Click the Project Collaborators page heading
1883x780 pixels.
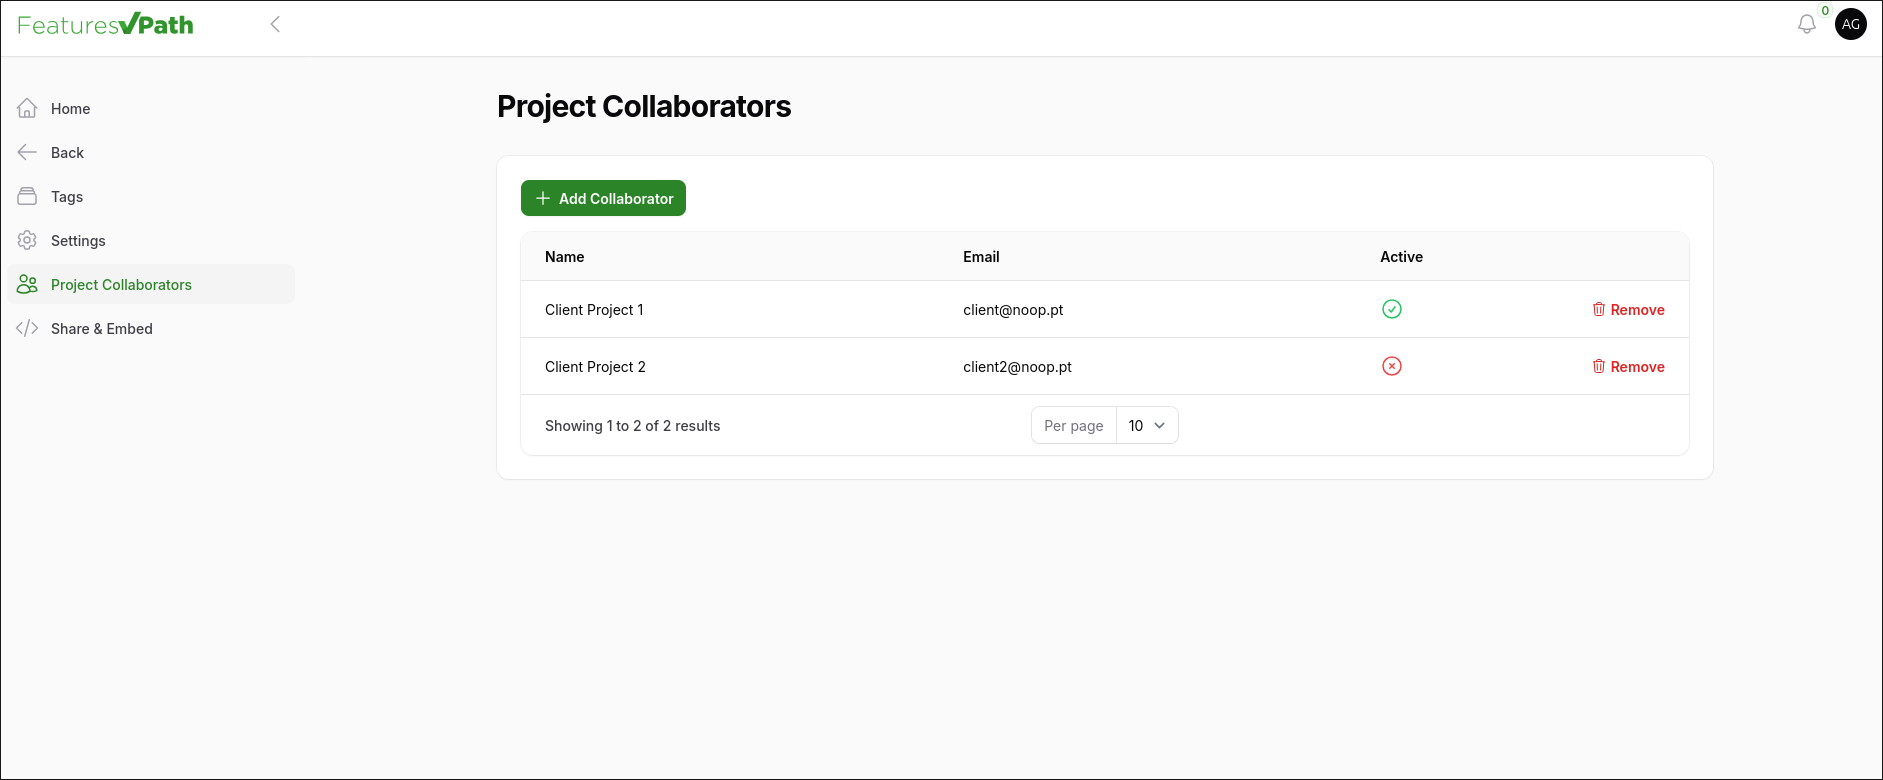tap(644, 106)
